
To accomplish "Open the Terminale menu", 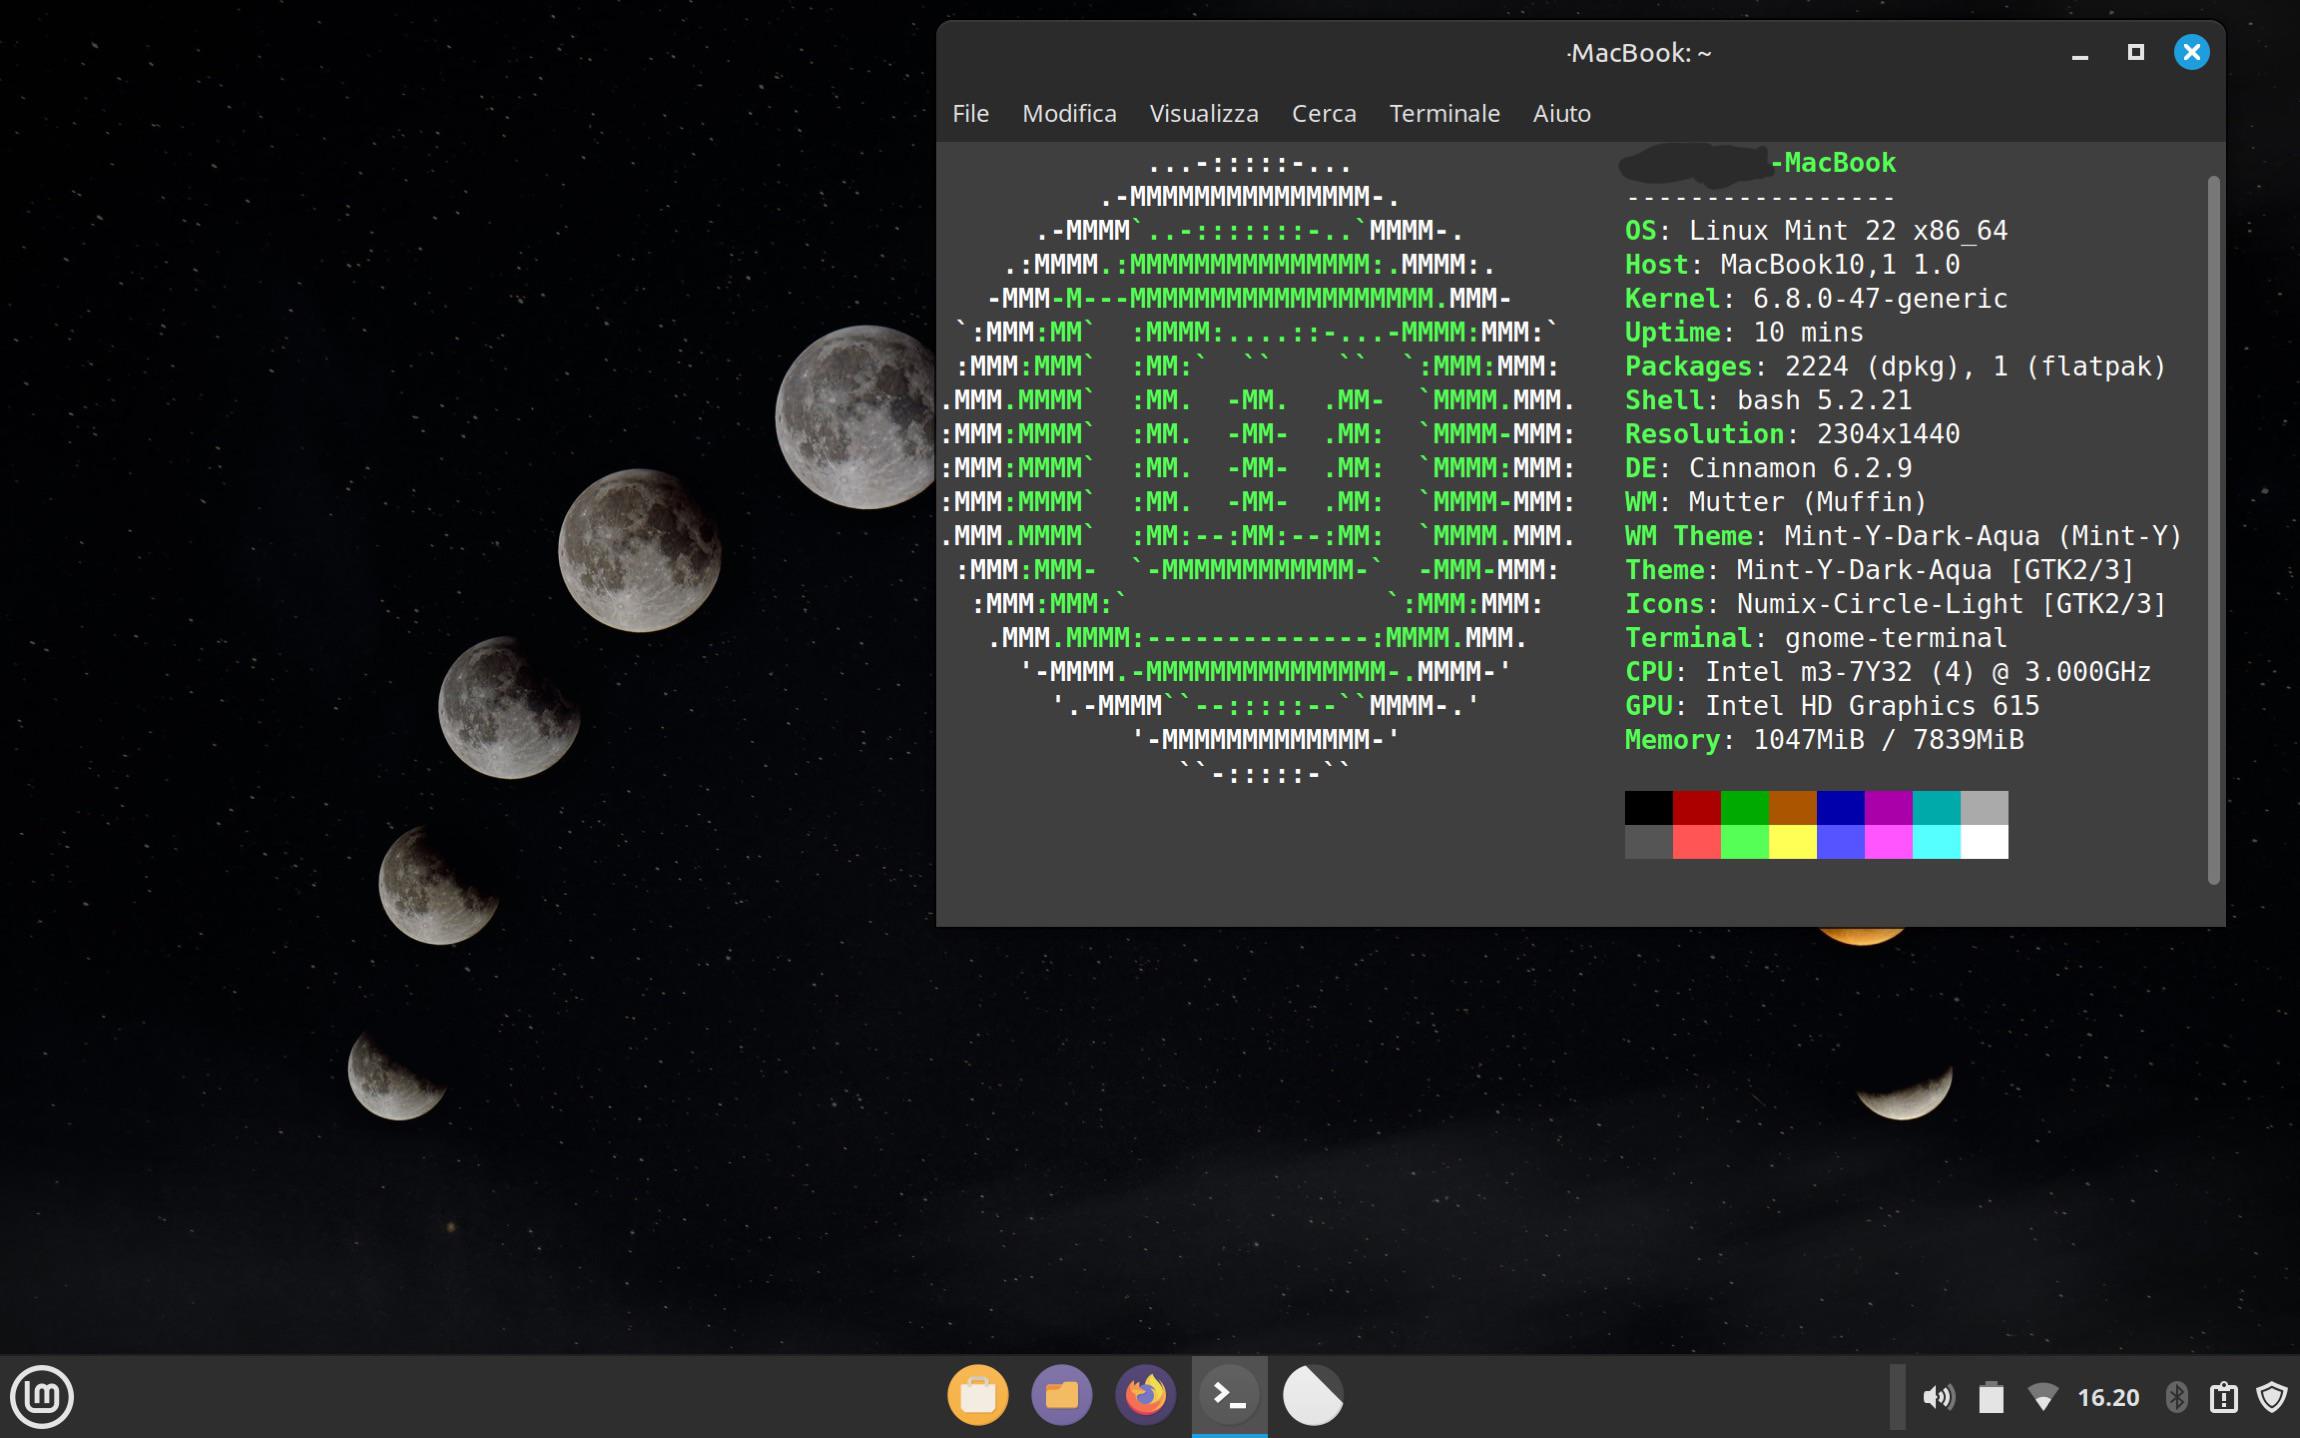I will tap(1444, 113).
